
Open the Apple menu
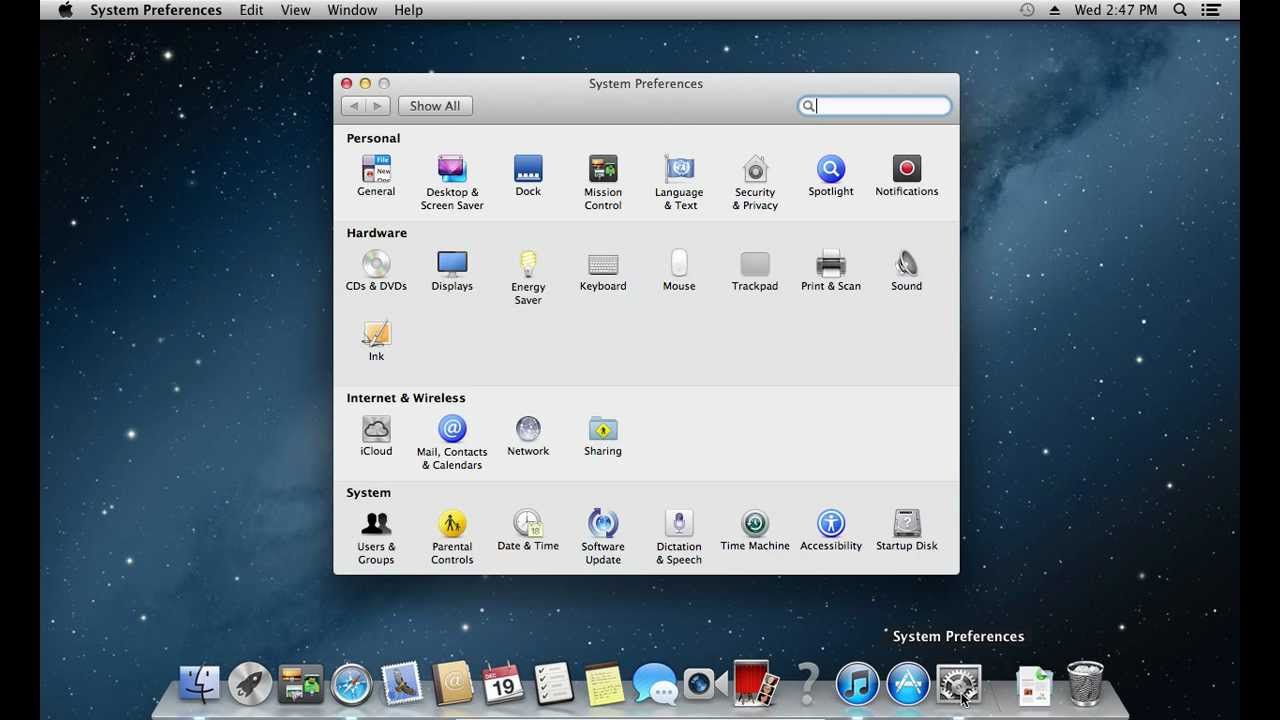coord(66,10)
